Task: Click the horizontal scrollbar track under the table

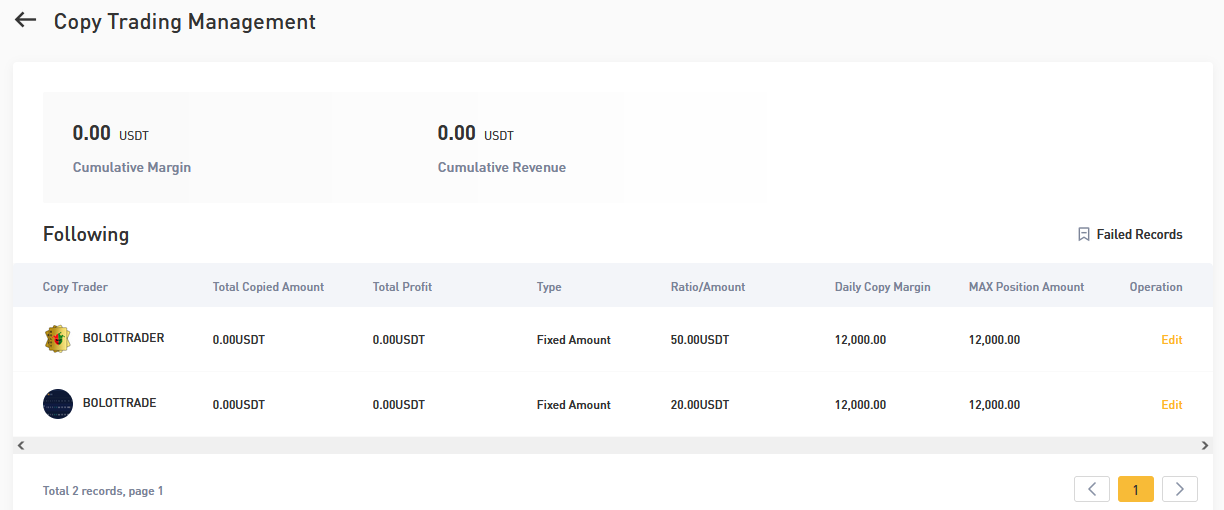Action: [612, 445]
